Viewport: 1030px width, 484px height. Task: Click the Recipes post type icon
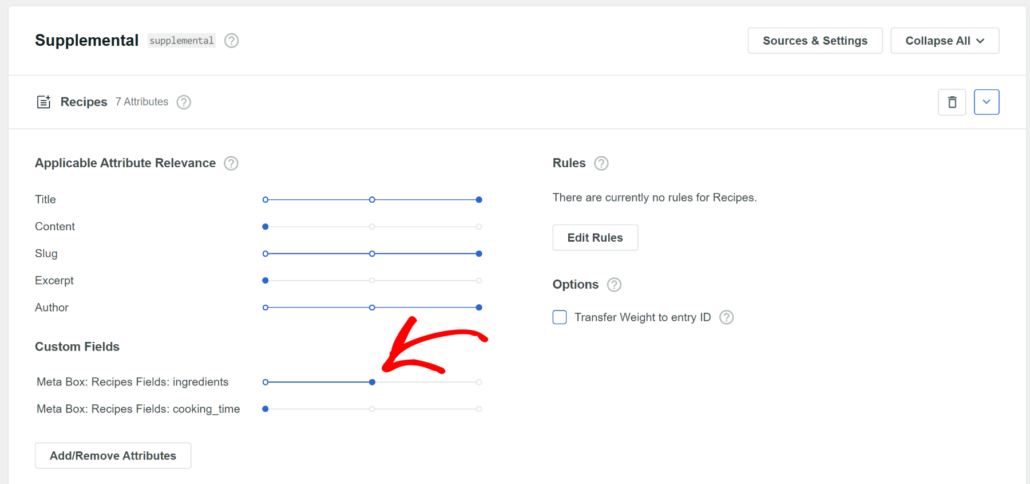pos(43,102)
